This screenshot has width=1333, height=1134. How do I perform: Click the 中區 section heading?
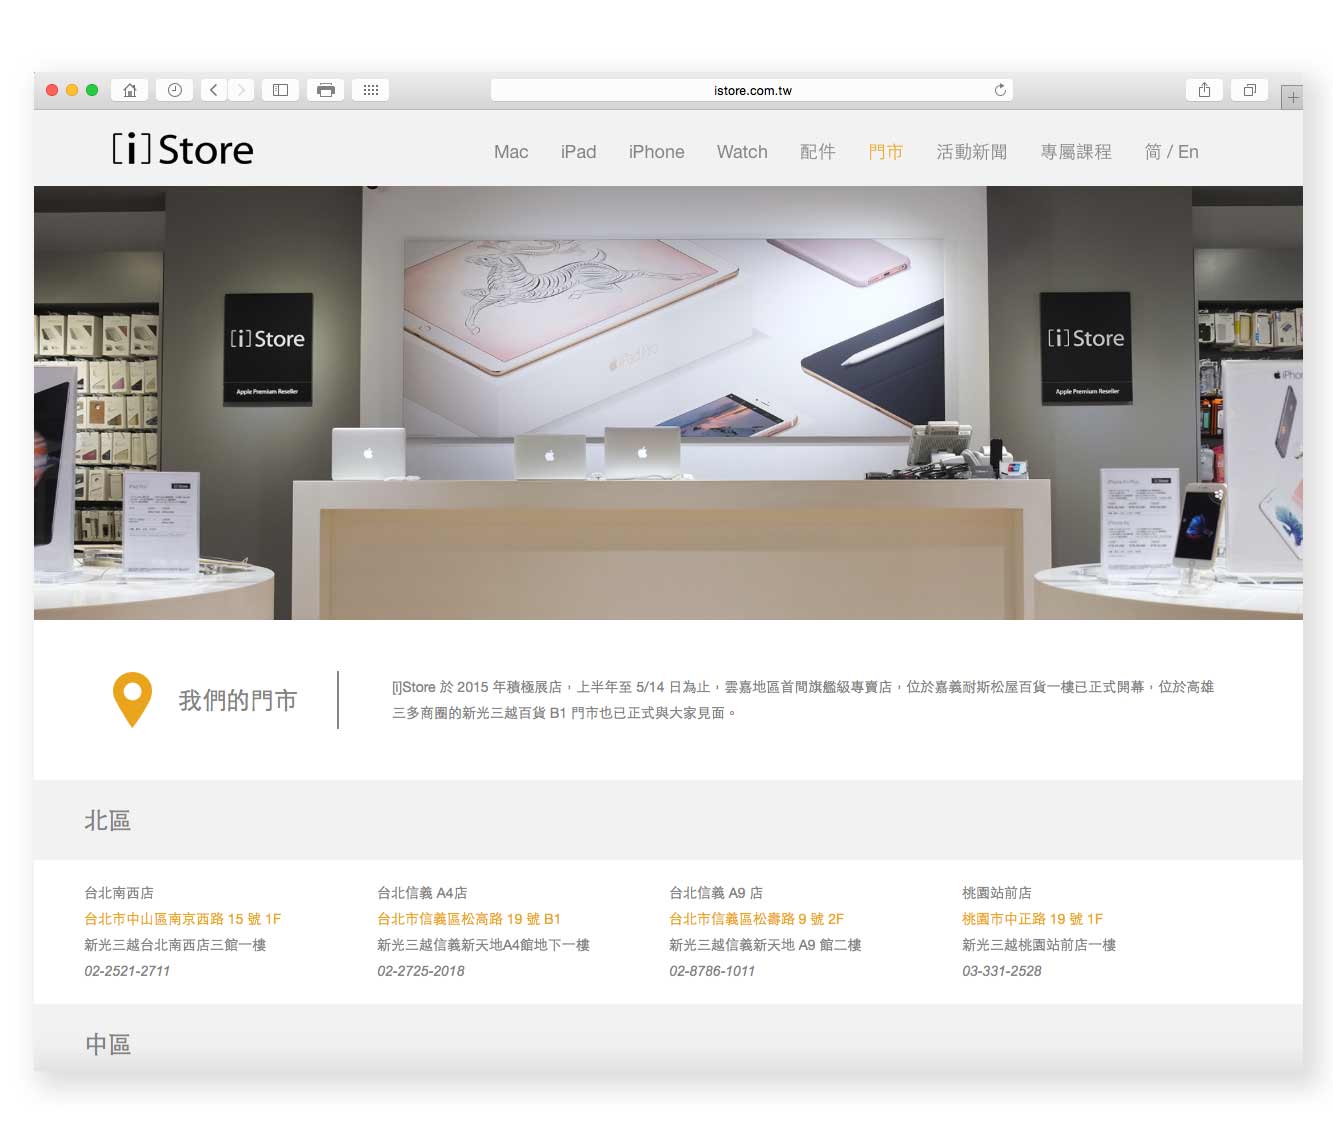point(108,1044)
